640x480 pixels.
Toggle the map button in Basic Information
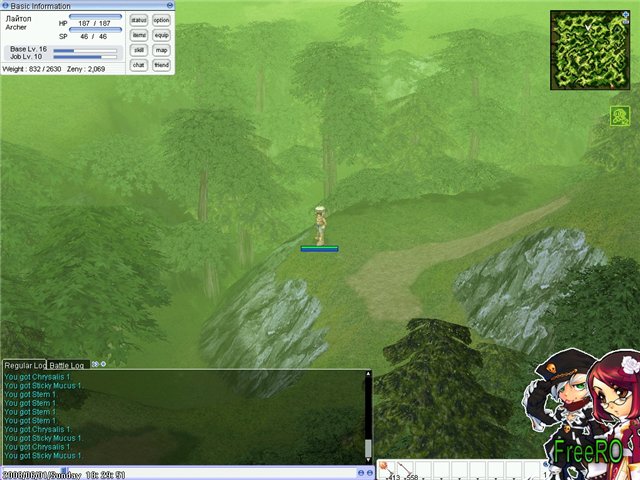pyautogui.click(x=161, y=50)
